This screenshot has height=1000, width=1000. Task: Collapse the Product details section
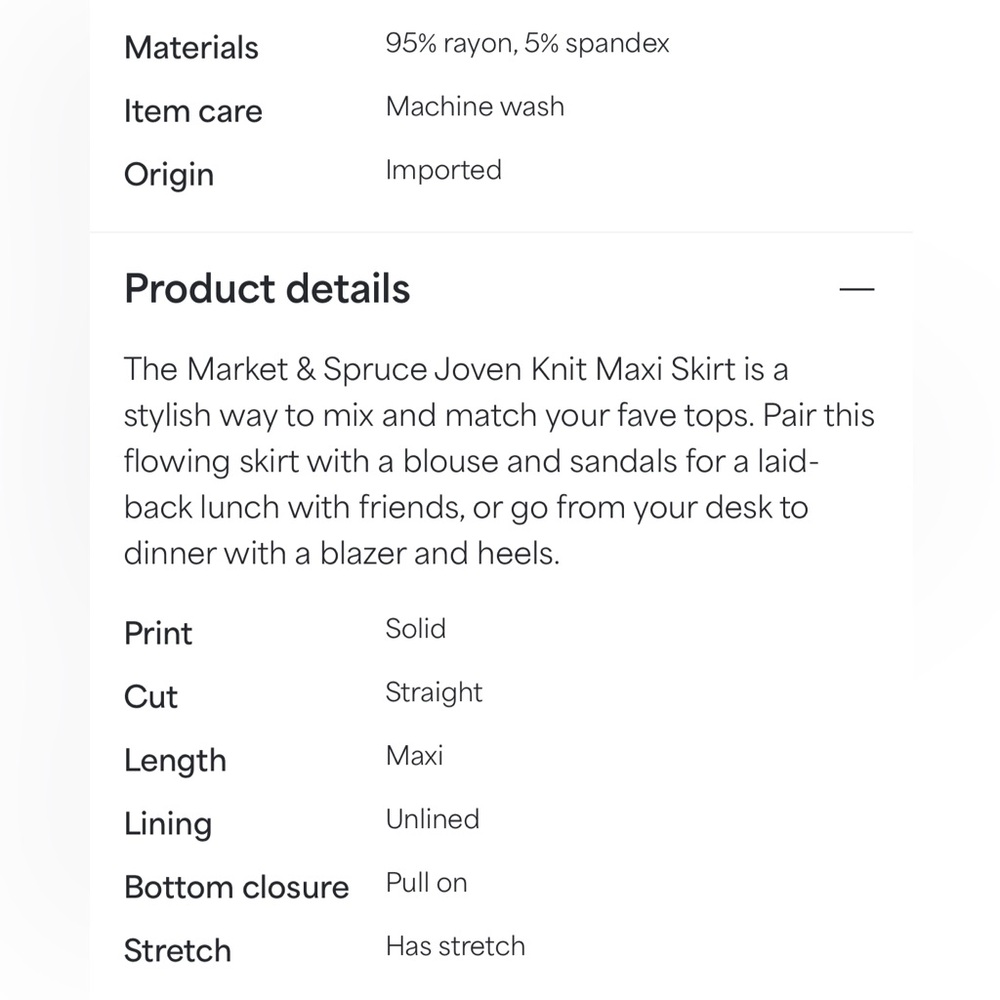coord(857,289)
